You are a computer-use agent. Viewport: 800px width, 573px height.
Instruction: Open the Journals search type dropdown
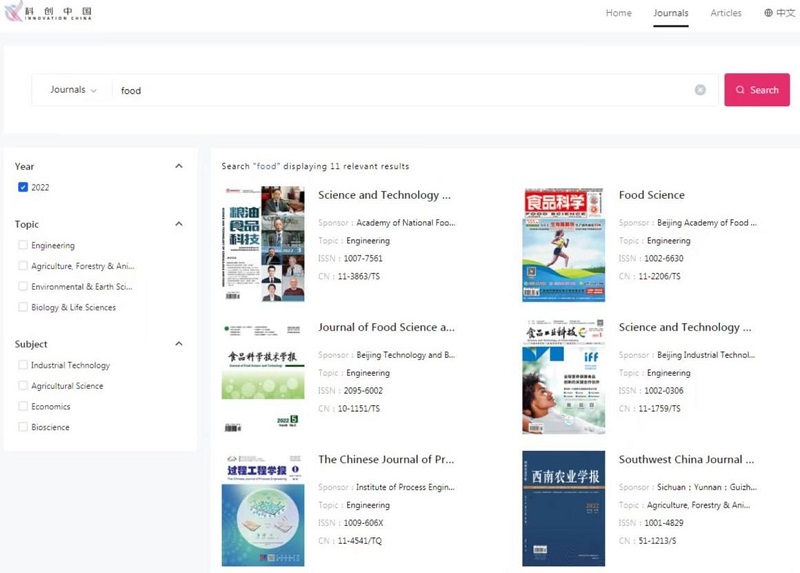coord(73,90)
